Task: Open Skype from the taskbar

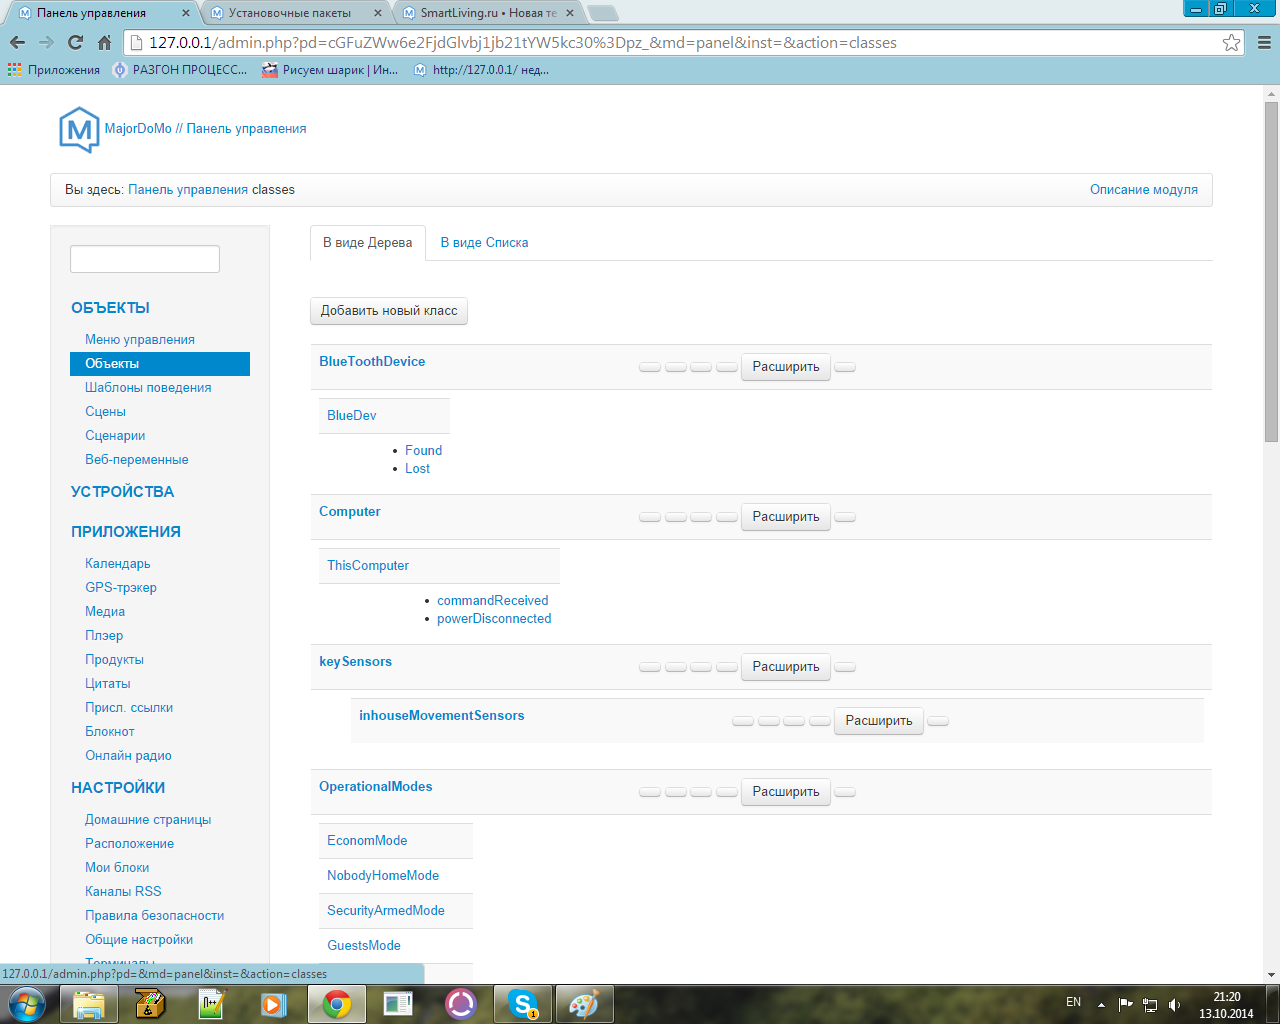Action: point(523,1003)
